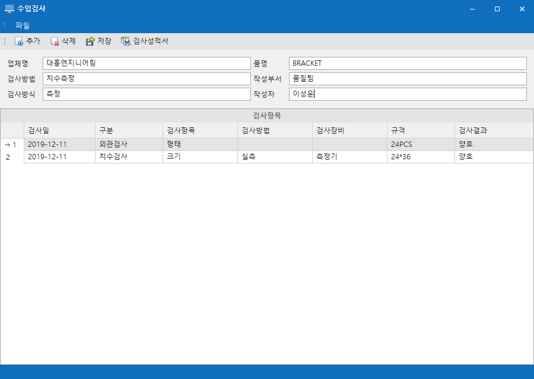Click the 검사항목 column header
The height and width of the screenshot is (379, 534).
pyautogui.click(x=200, y=130)
